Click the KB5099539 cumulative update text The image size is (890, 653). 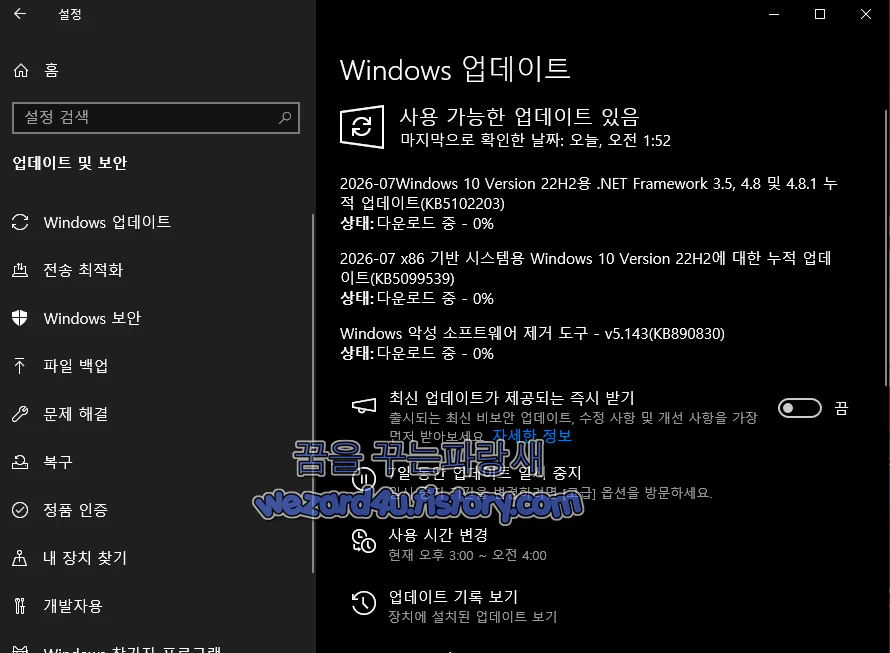coord(586,268)
